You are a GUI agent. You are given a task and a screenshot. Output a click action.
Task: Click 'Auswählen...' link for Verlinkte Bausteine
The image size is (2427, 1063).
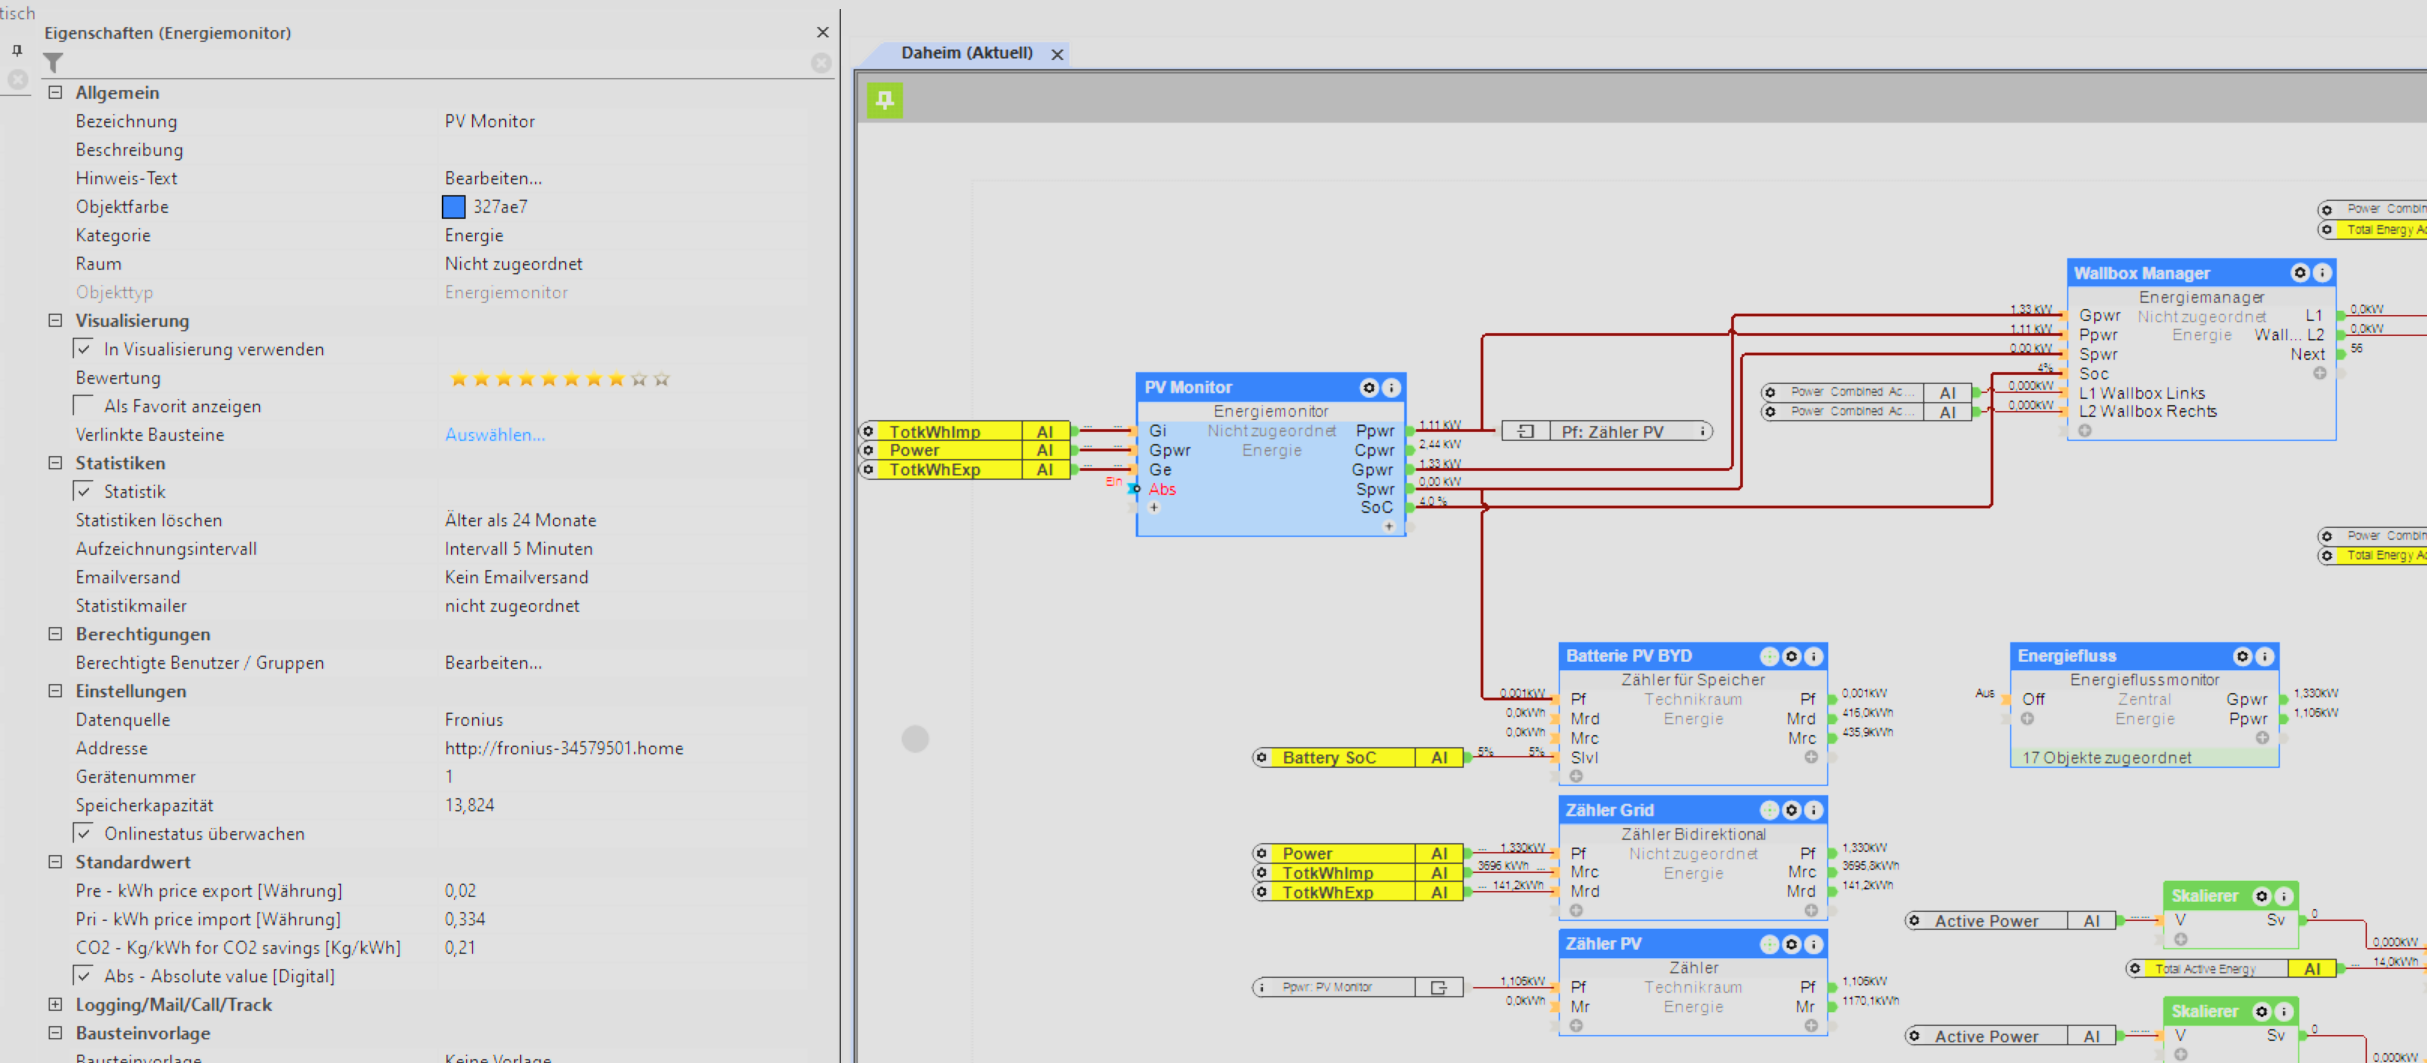[494, 435]
